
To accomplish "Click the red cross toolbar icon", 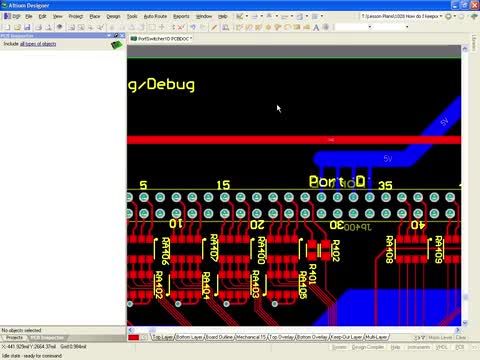I will pos(181,27).
